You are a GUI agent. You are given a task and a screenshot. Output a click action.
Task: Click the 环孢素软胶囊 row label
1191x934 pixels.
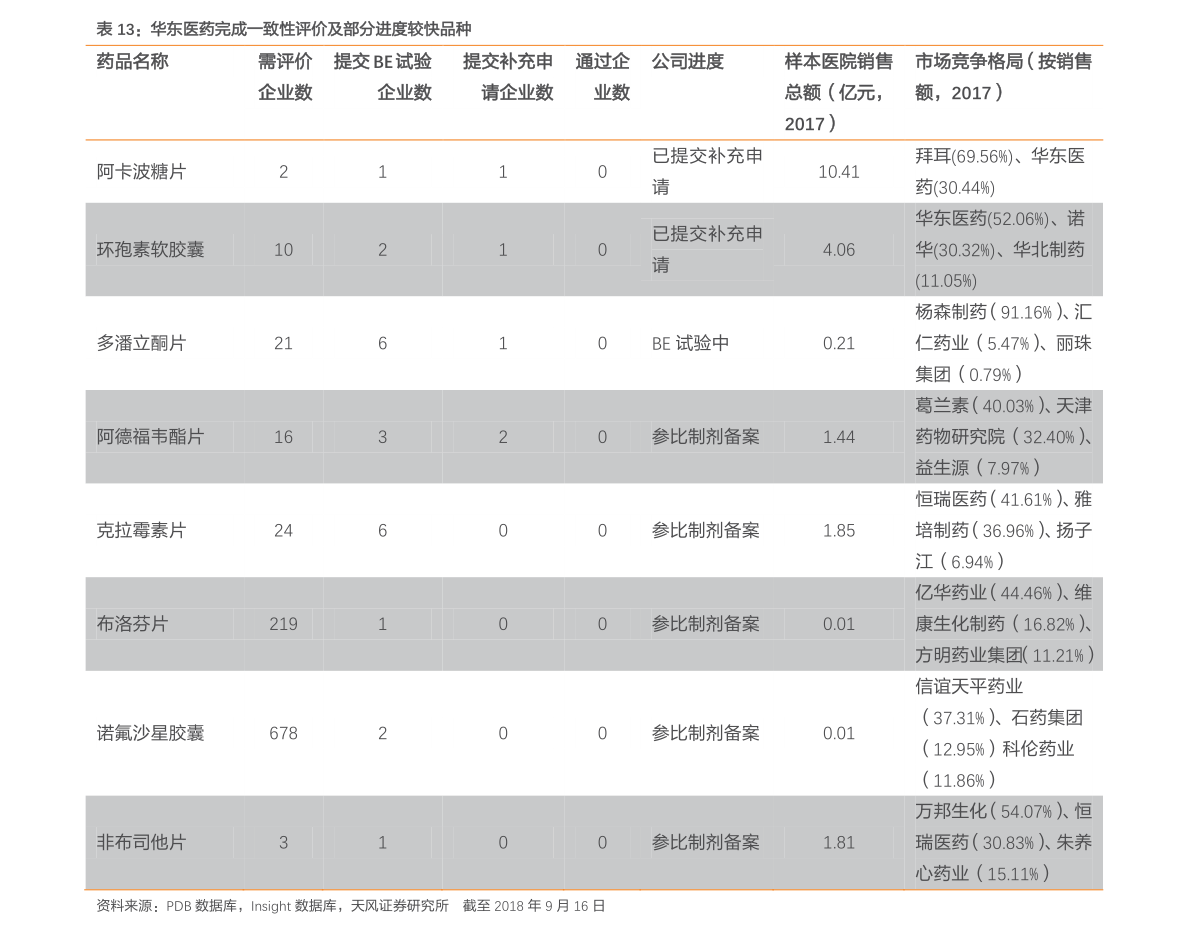click(150, 250)
